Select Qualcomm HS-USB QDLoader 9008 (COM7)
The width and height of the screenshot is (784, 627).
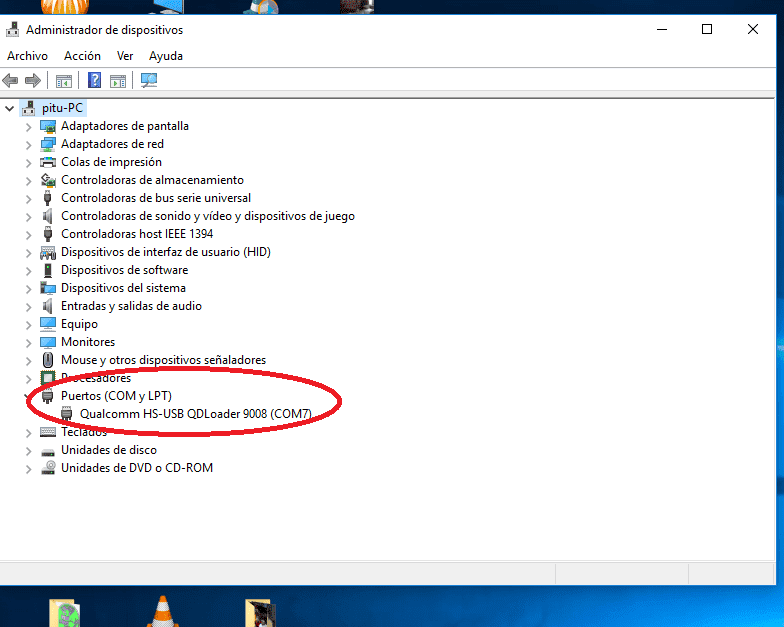196,414
